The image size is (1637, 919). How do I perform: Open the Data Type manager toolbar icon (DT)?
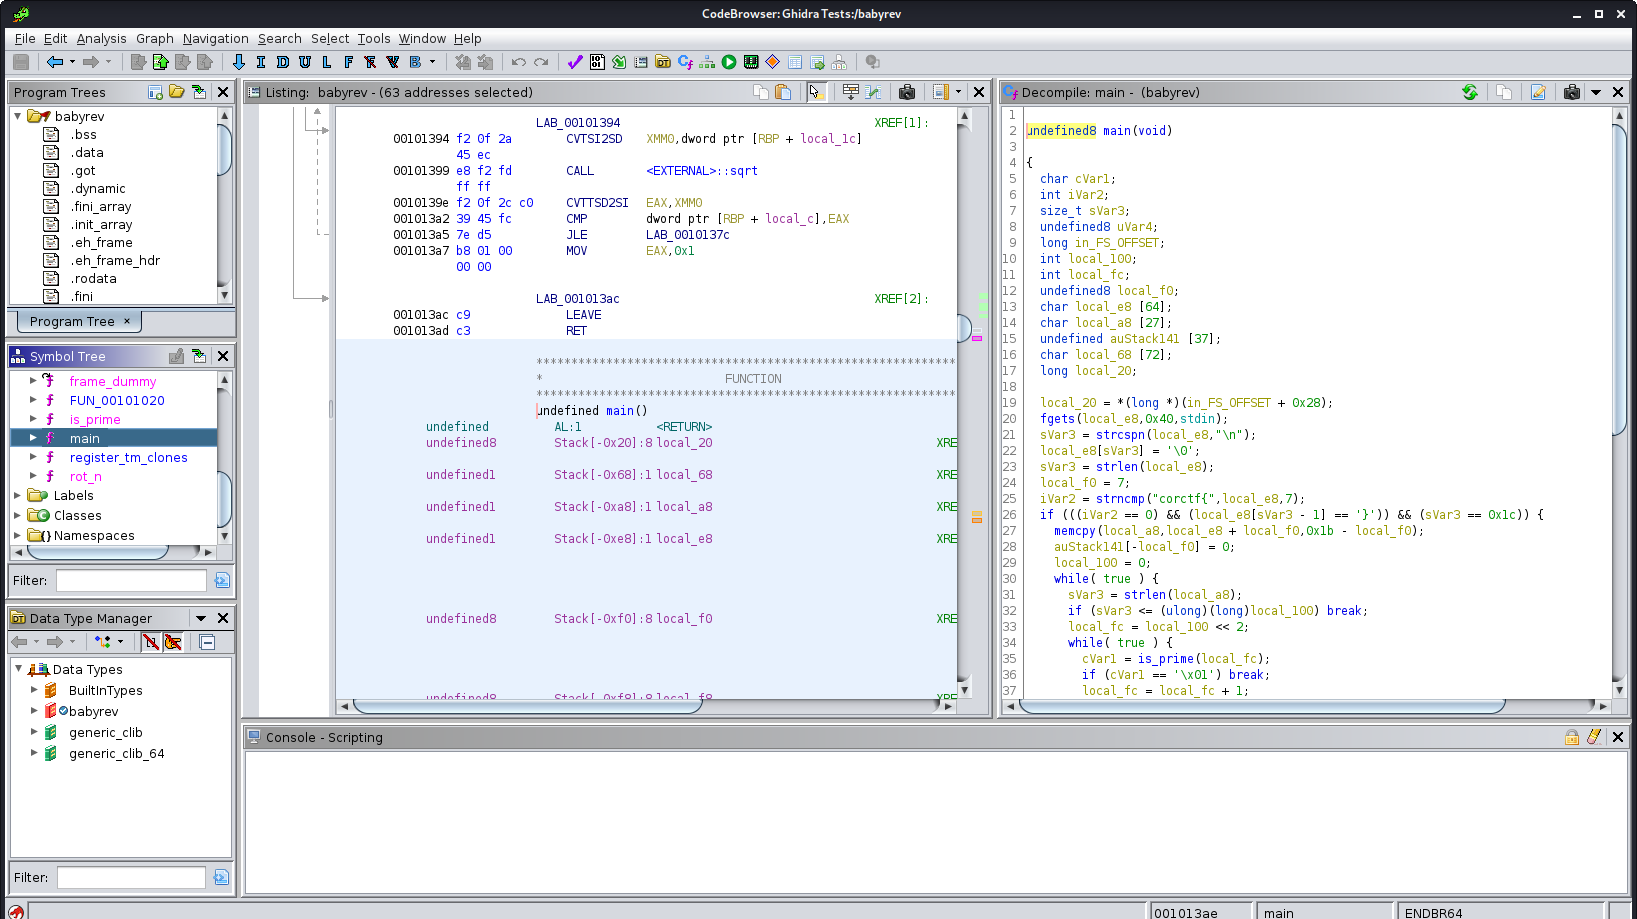[663, 62]
